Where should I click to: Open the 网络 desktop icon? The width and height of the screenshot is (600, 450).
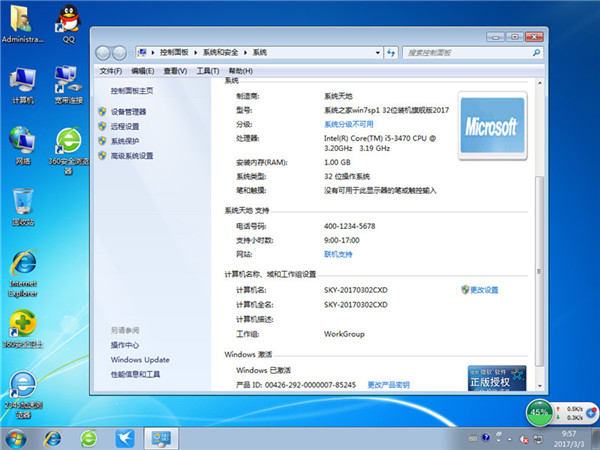23,145
